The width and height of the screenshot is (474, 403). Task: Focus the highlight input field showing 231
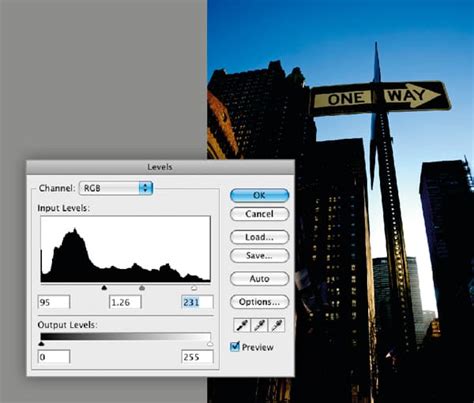pyautogui.click(x=197, y=302)
